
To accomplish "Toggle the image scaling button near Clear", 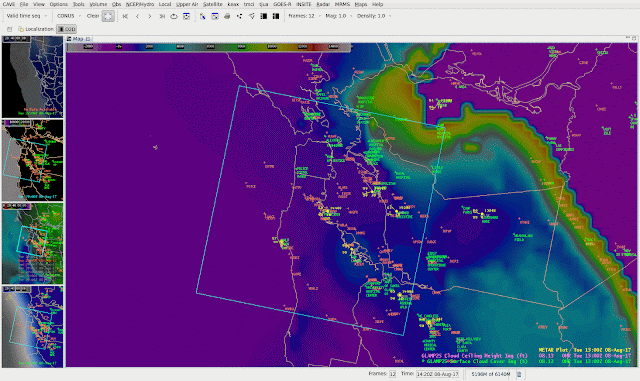I will 108,16.
